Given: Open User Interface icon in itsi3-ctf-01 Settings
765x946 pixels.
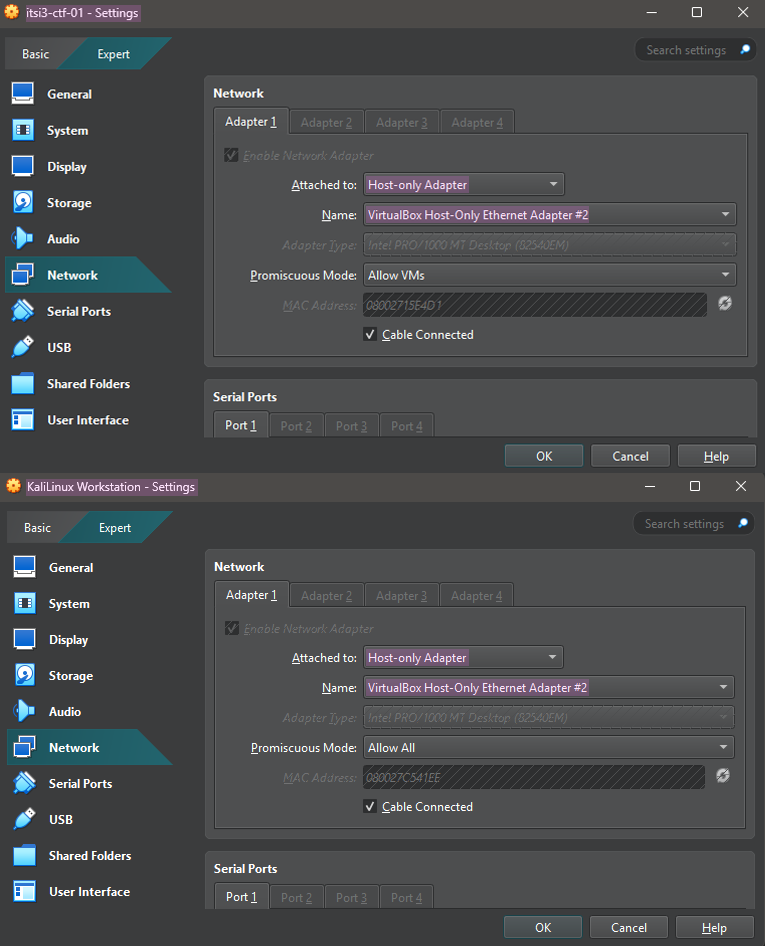Looking at the screenshot, I should pos(23,419).
